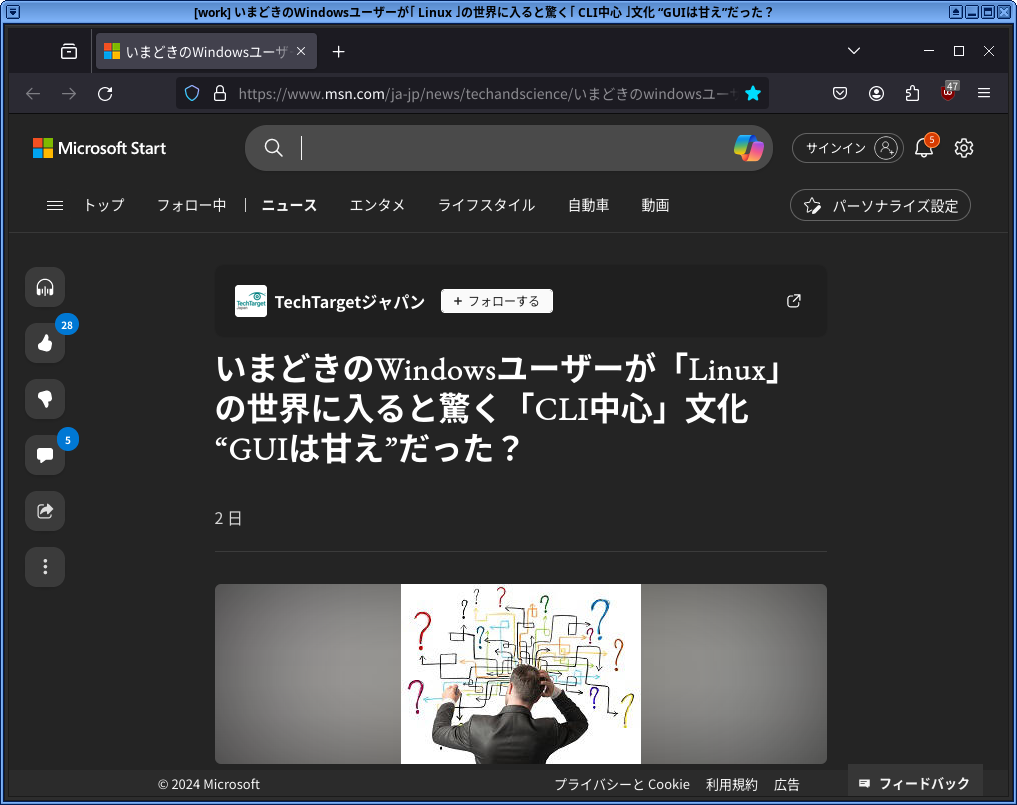This screenshot has height=805, width=1017.
Task: Click the share article icon
Action: [44, 511]
